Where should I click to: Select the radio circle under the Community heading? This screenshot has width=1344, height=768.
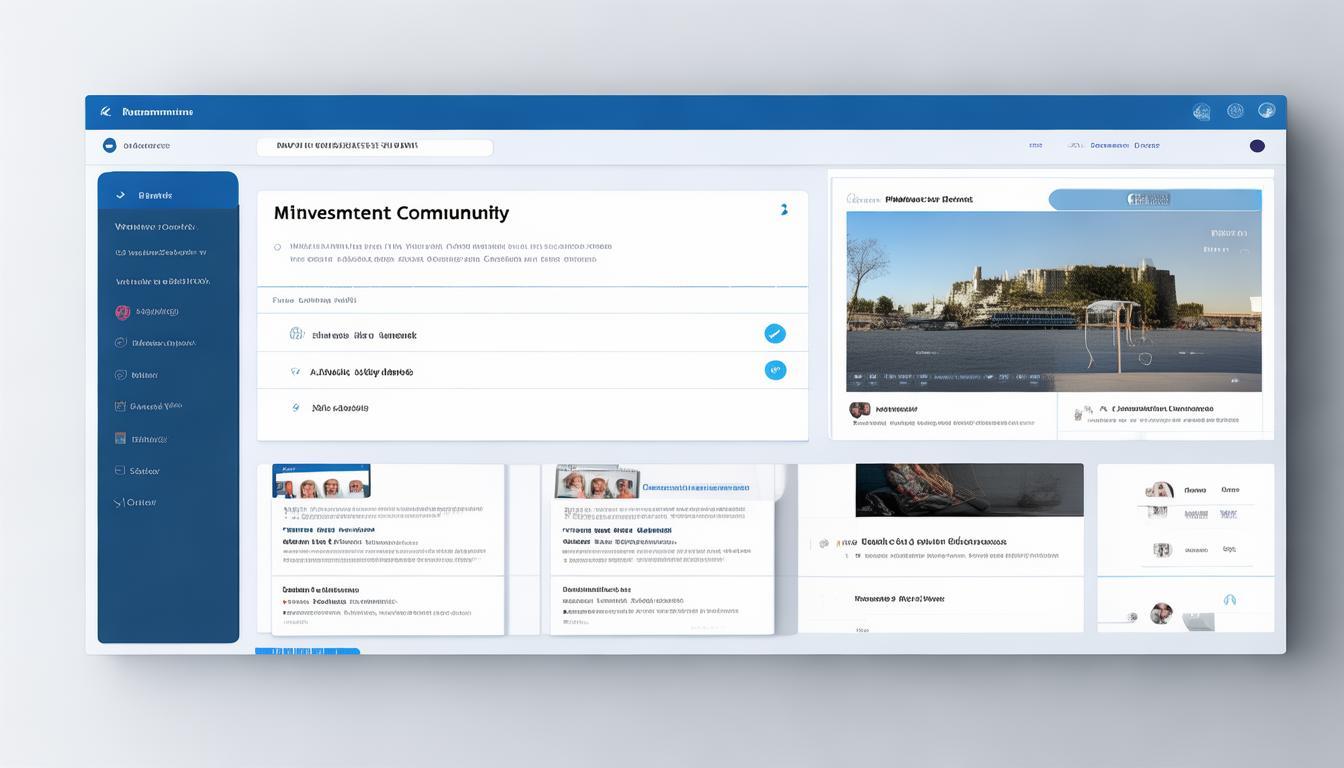277,246
